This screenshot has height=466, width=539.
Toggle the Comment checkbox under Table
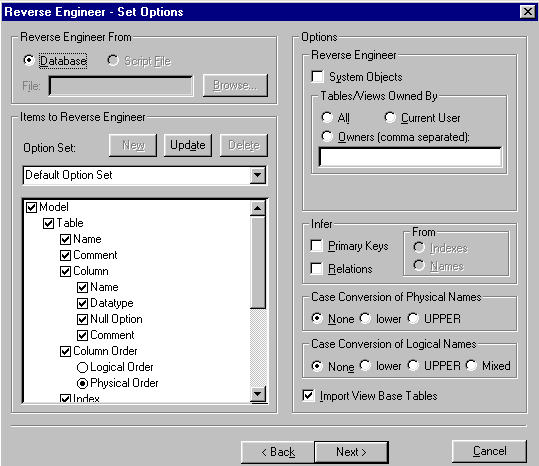coord(65,256)
